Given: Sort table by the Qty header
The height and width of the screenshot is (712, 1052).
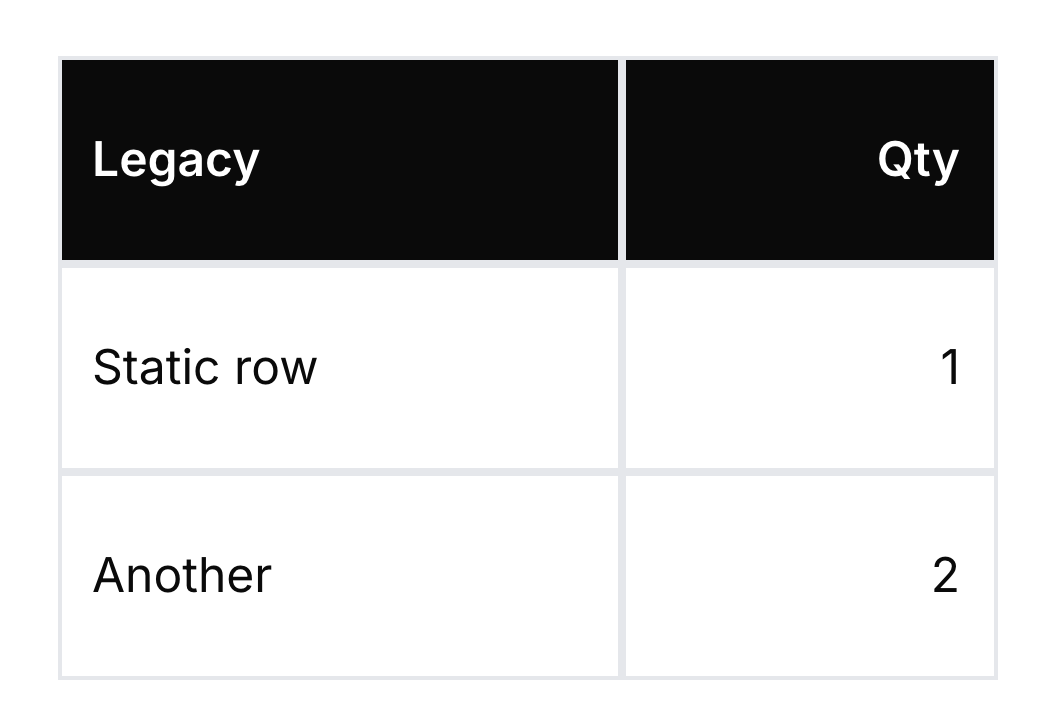Looking at the screenshot, I should click(810, 160).
